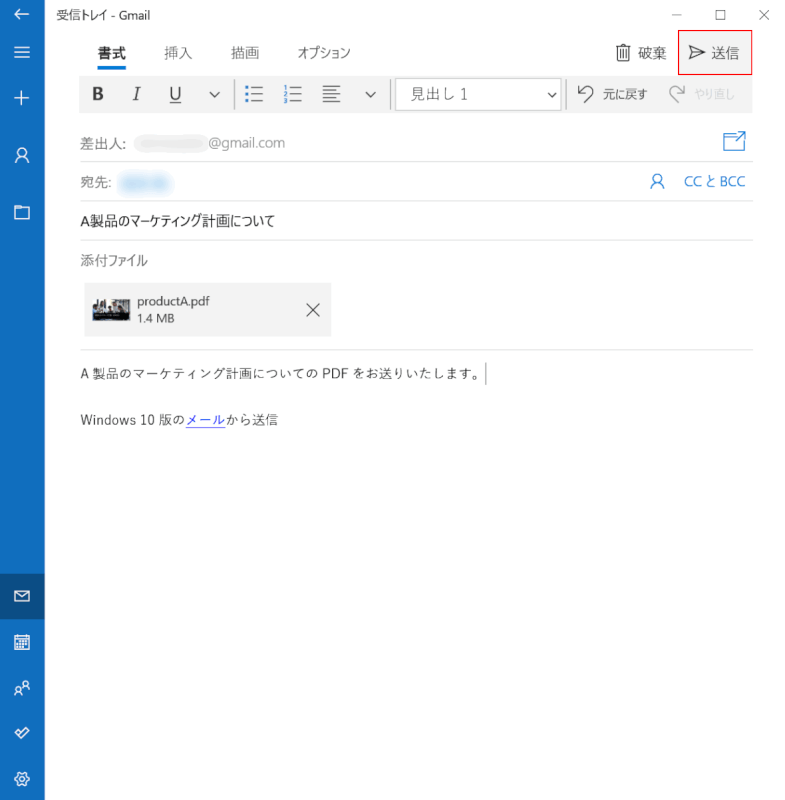The image size is (785, 800).
Task: Click the Send (送信) button
Action: click(714, 53)
